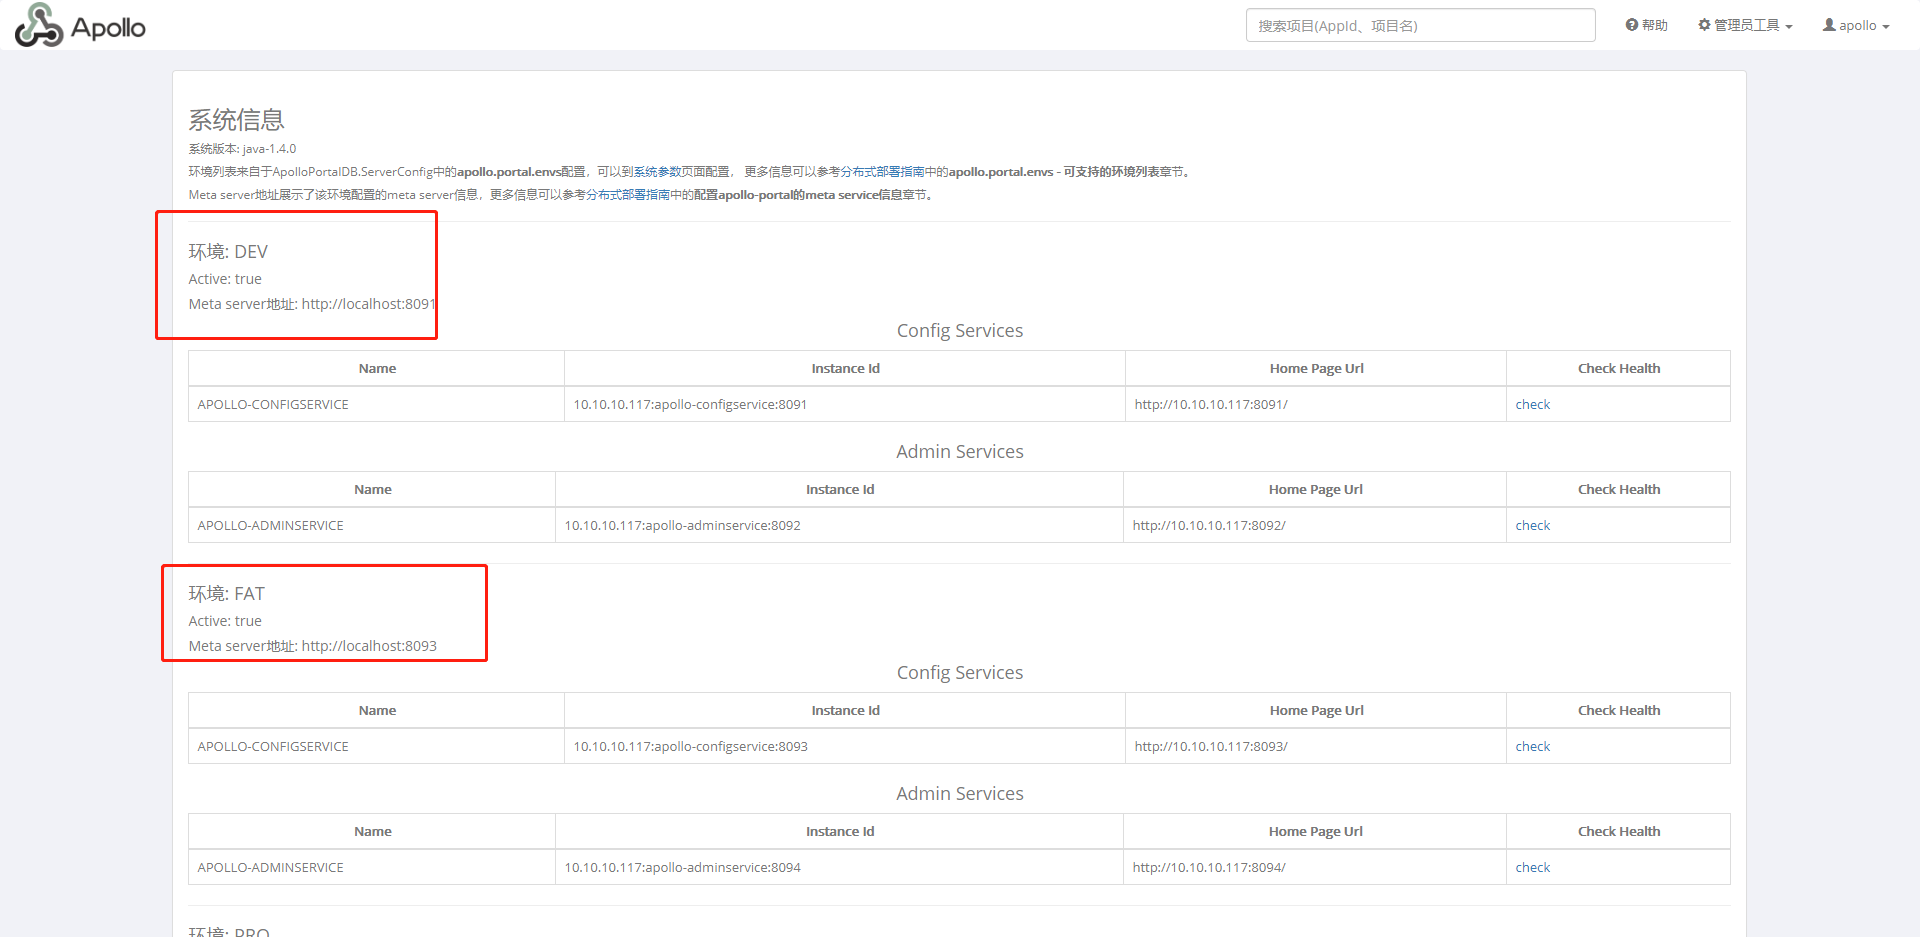This screenshot has width=1920, height=937.
Task: Click the 环境: FAT heading
Action: pos(226,594)
